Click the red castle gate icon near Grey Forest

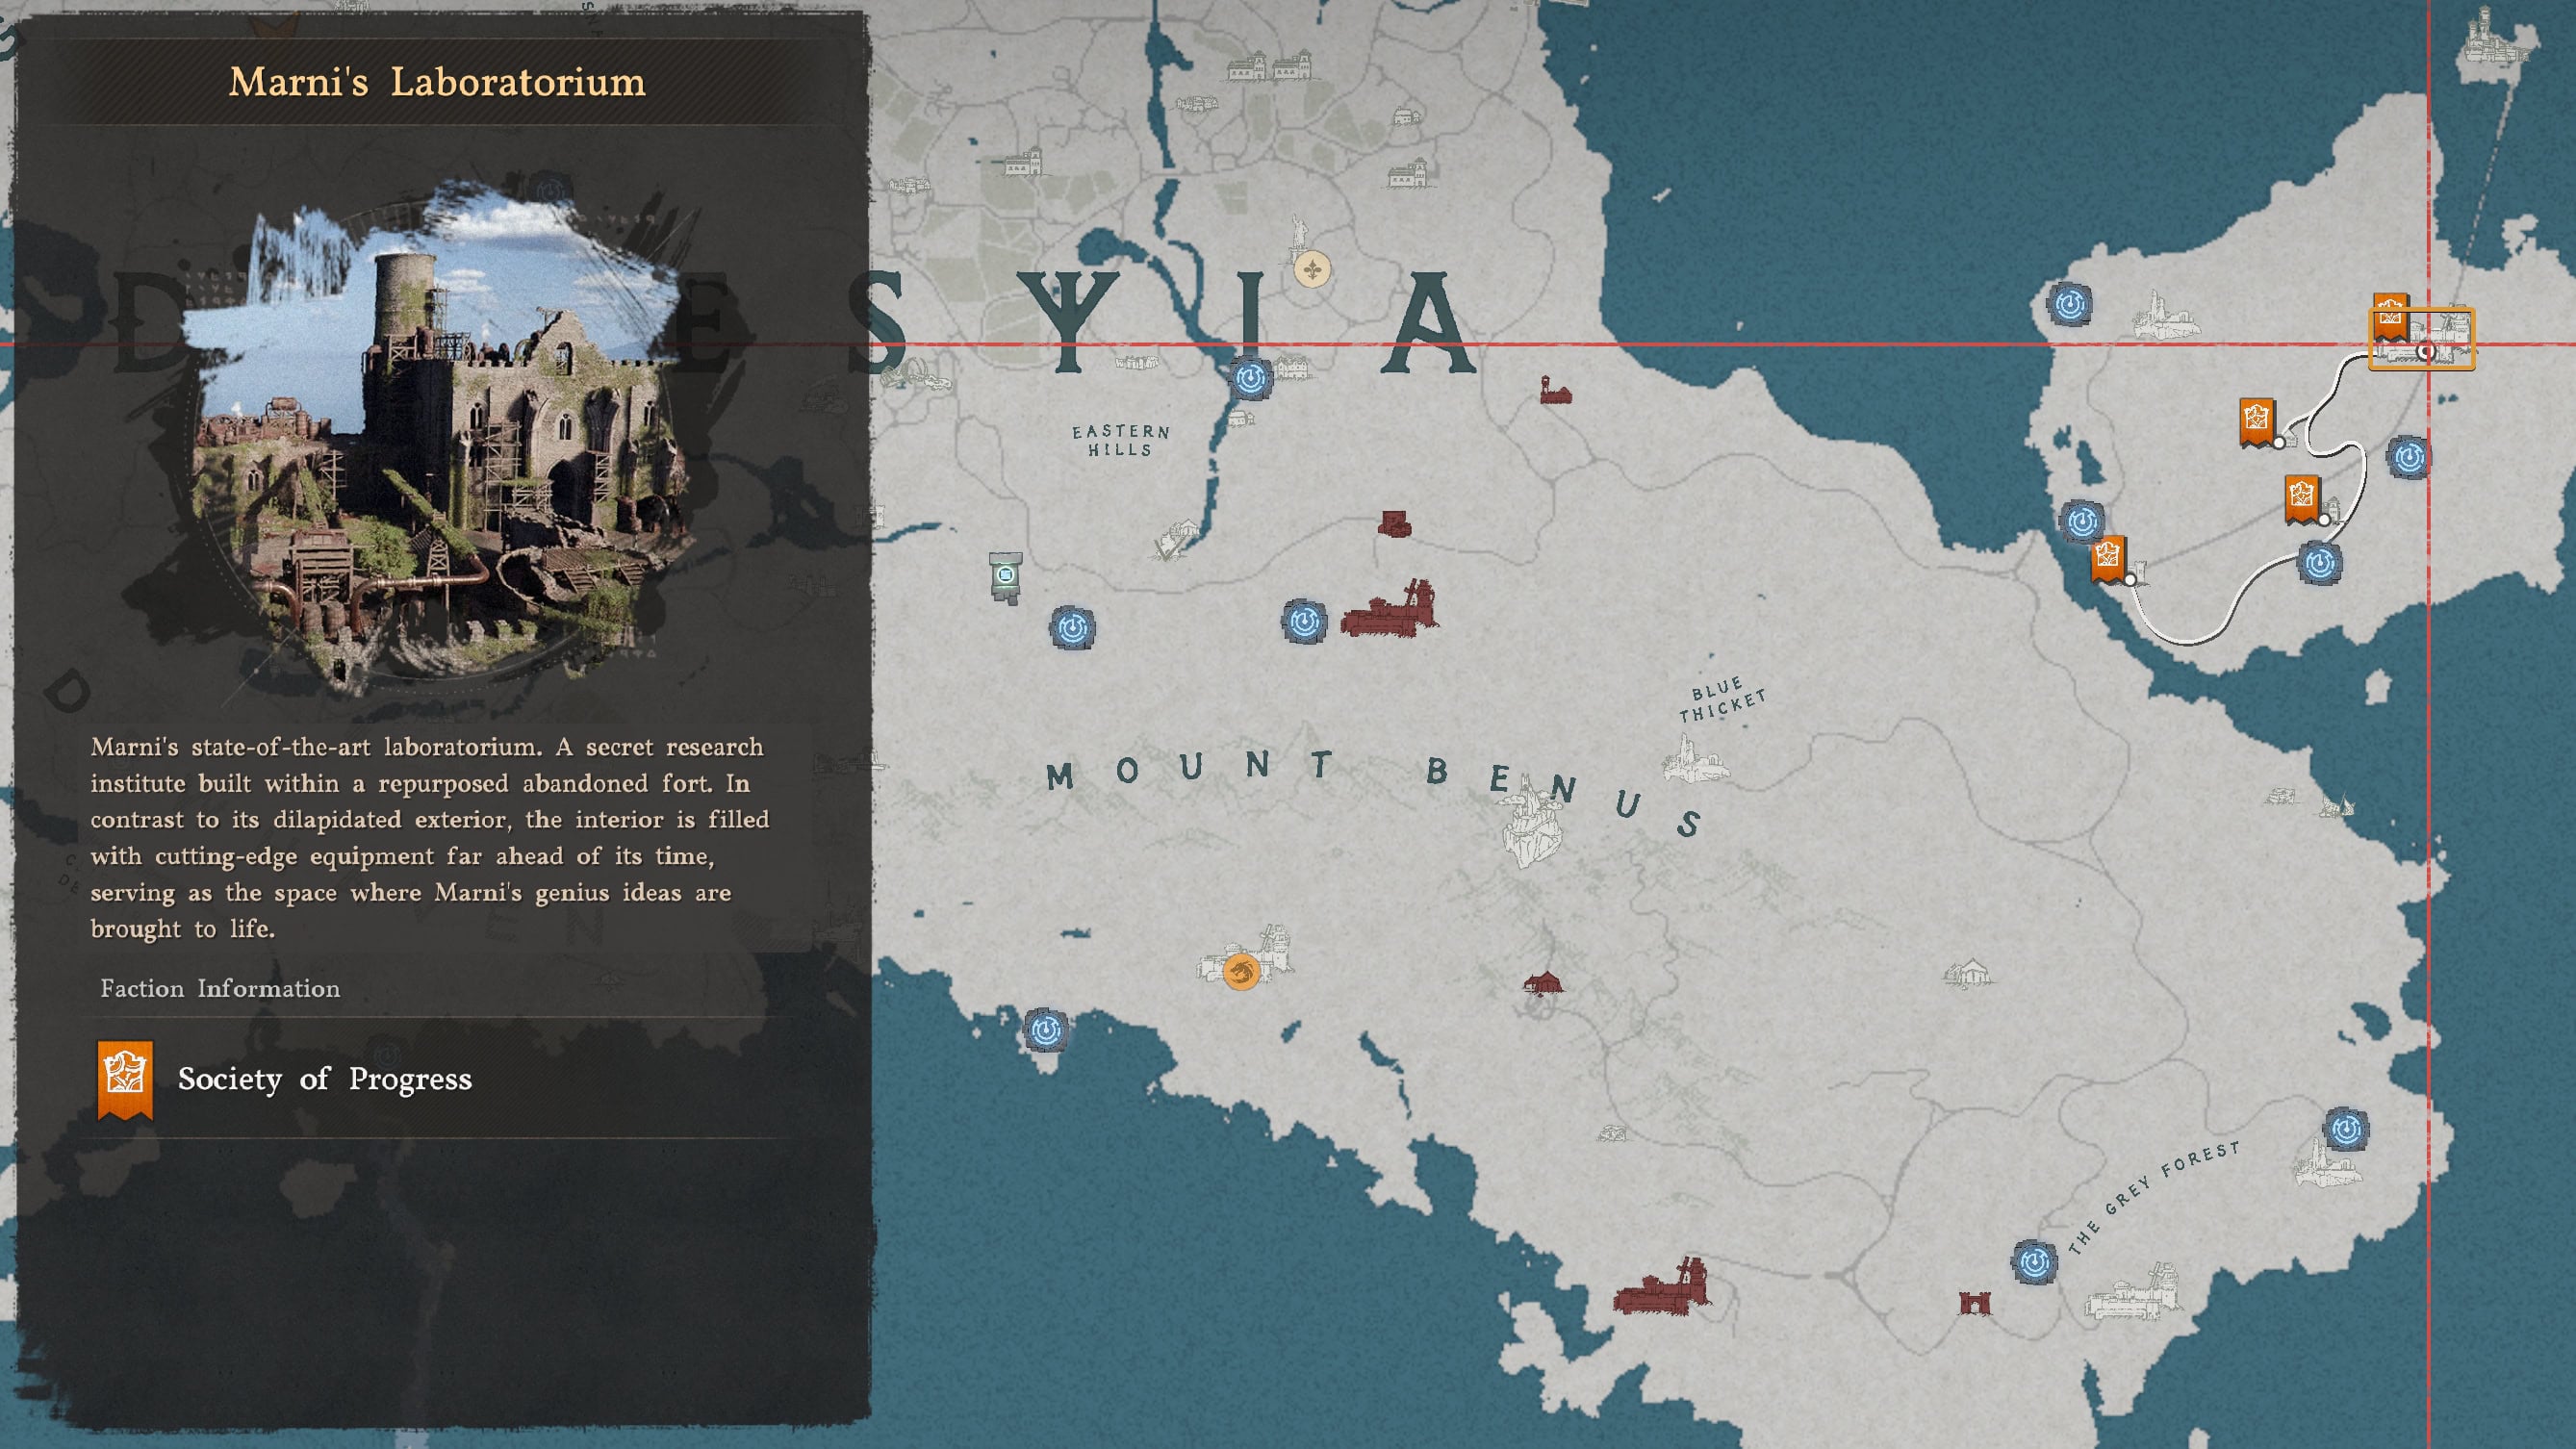1974,1302
